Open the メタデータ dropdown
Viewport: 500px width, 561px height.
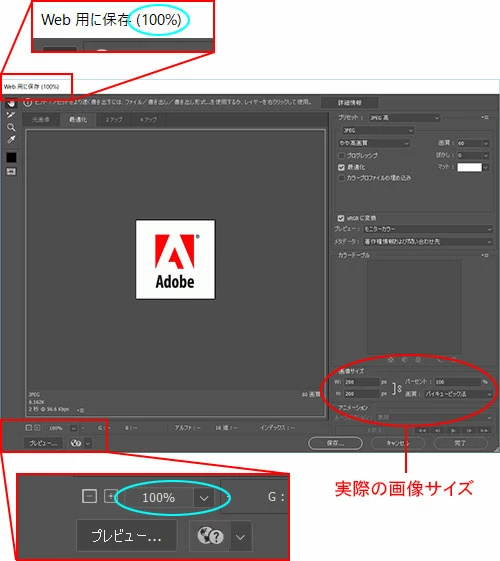(x=428, y=242)
